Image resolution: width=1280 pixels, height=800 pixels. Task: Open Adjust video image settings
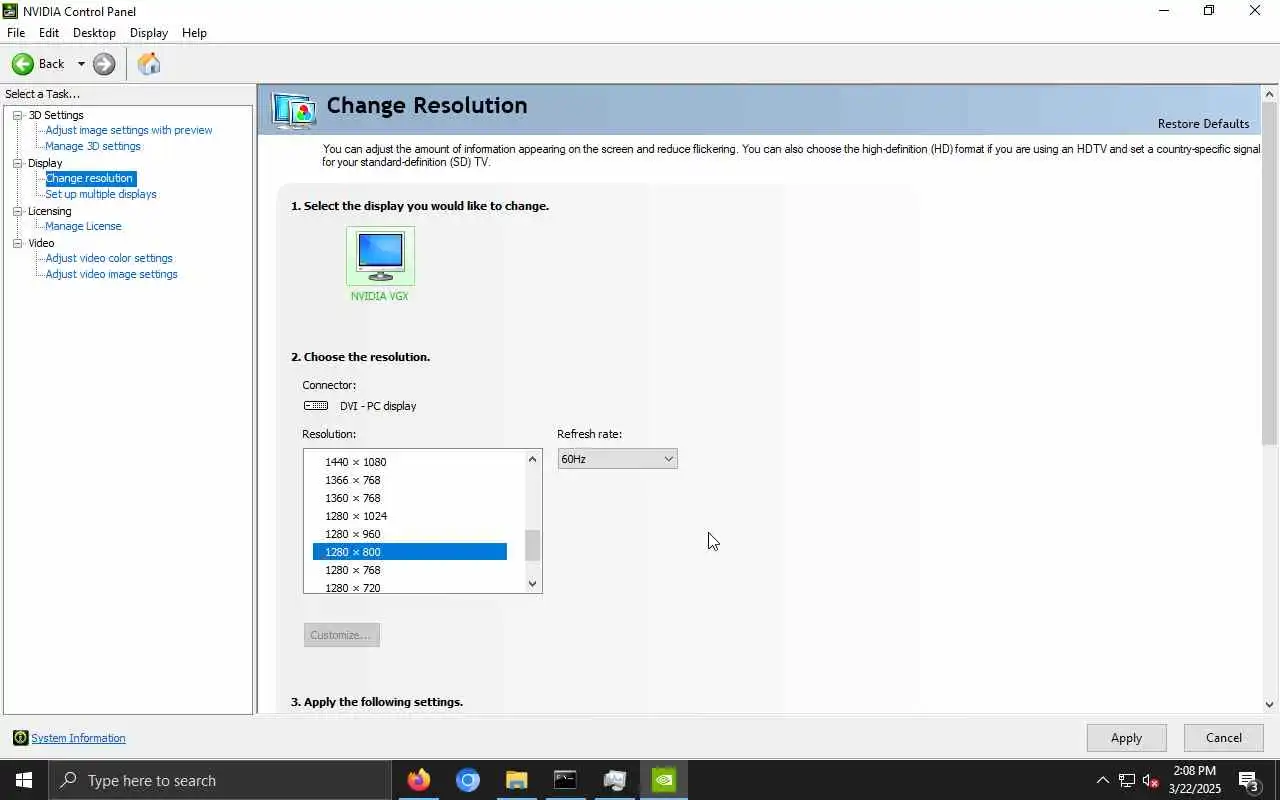[x=111, y=274]
